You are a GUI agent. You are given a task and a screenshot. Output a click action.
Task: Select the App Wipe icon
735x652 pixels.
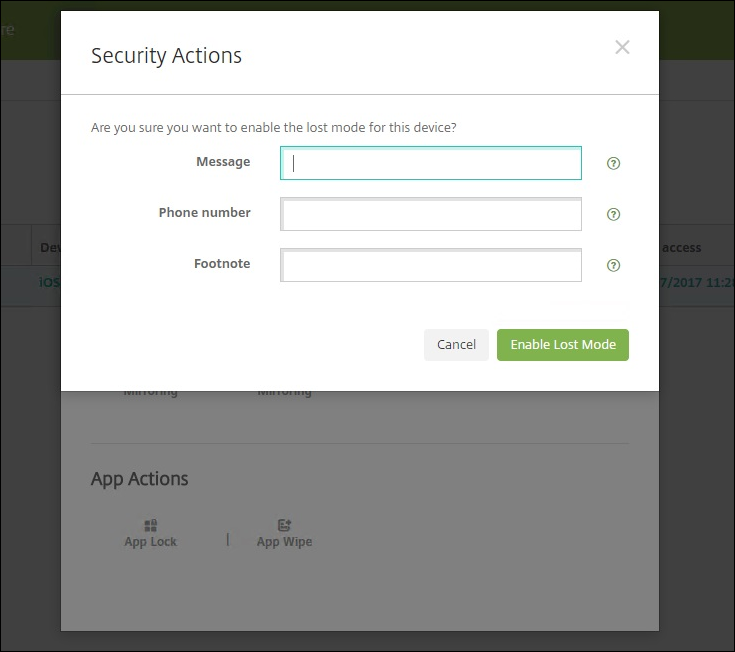pyautogui.click(x=285, y=526)
